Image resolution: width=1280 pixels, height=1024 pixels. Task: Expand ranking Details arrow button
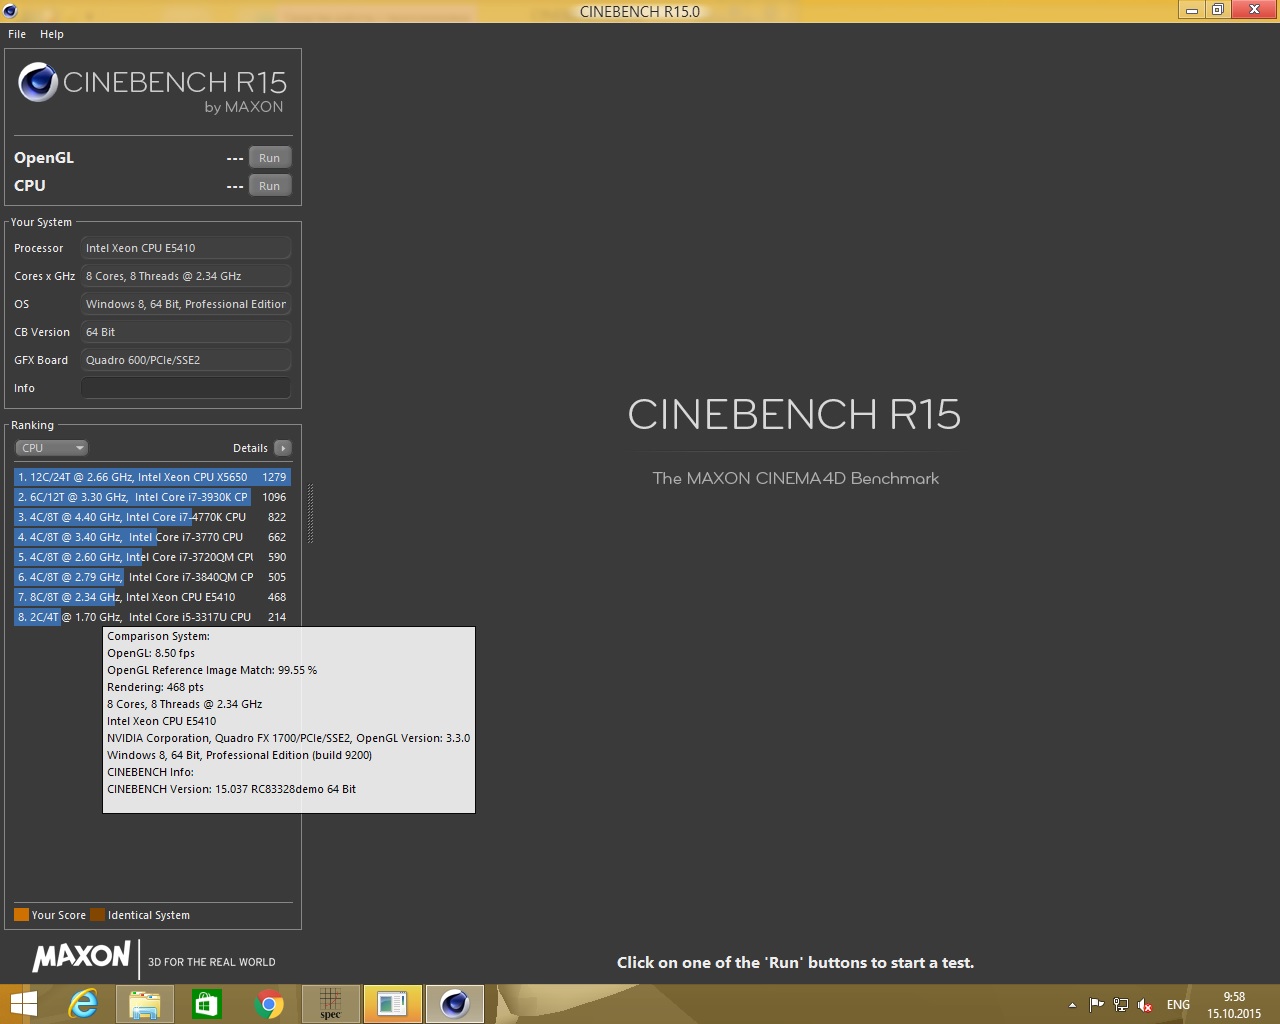click(283, 448)
